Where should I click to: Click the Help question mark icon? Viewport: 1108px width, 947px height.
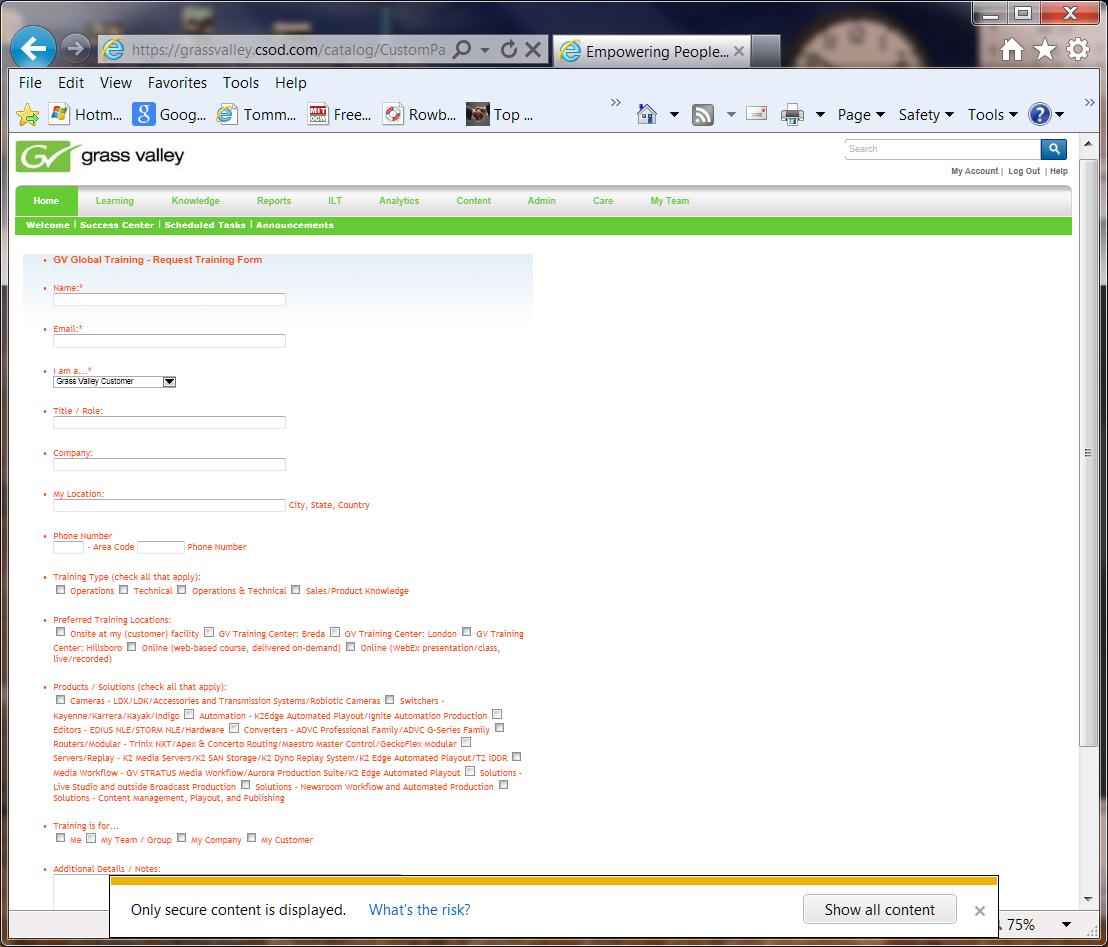[1041, 114]
